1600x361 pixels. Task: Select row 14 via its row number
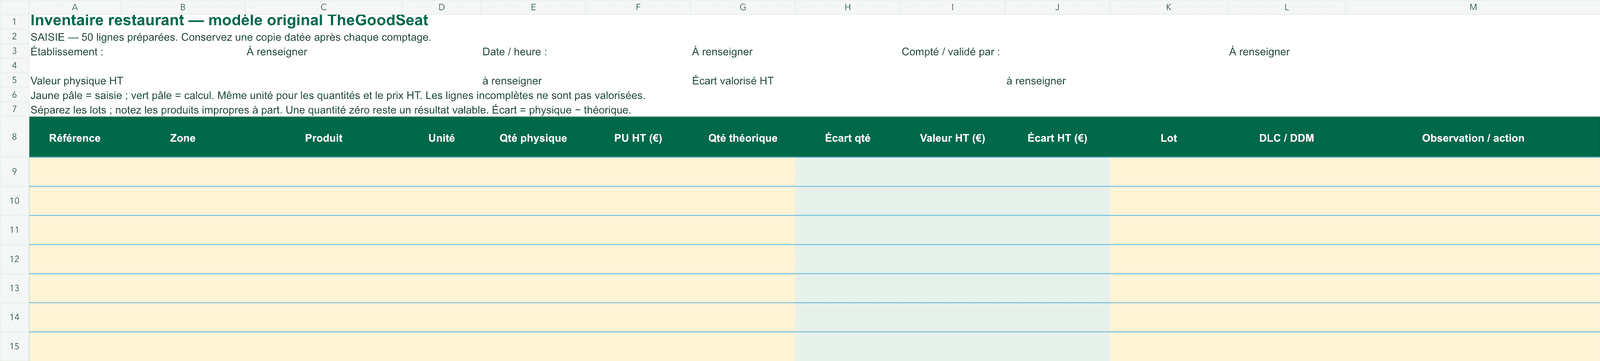[14, 317]
